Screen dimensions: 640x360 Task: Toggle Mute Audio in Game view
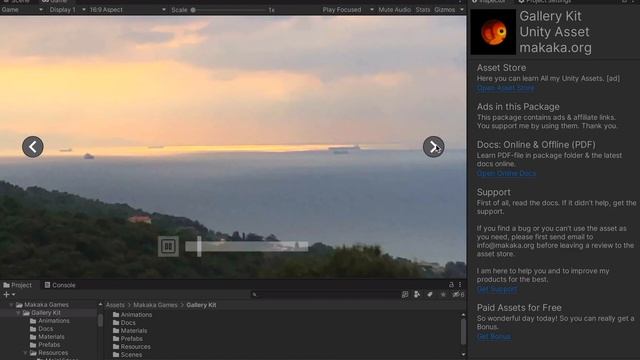394,10
